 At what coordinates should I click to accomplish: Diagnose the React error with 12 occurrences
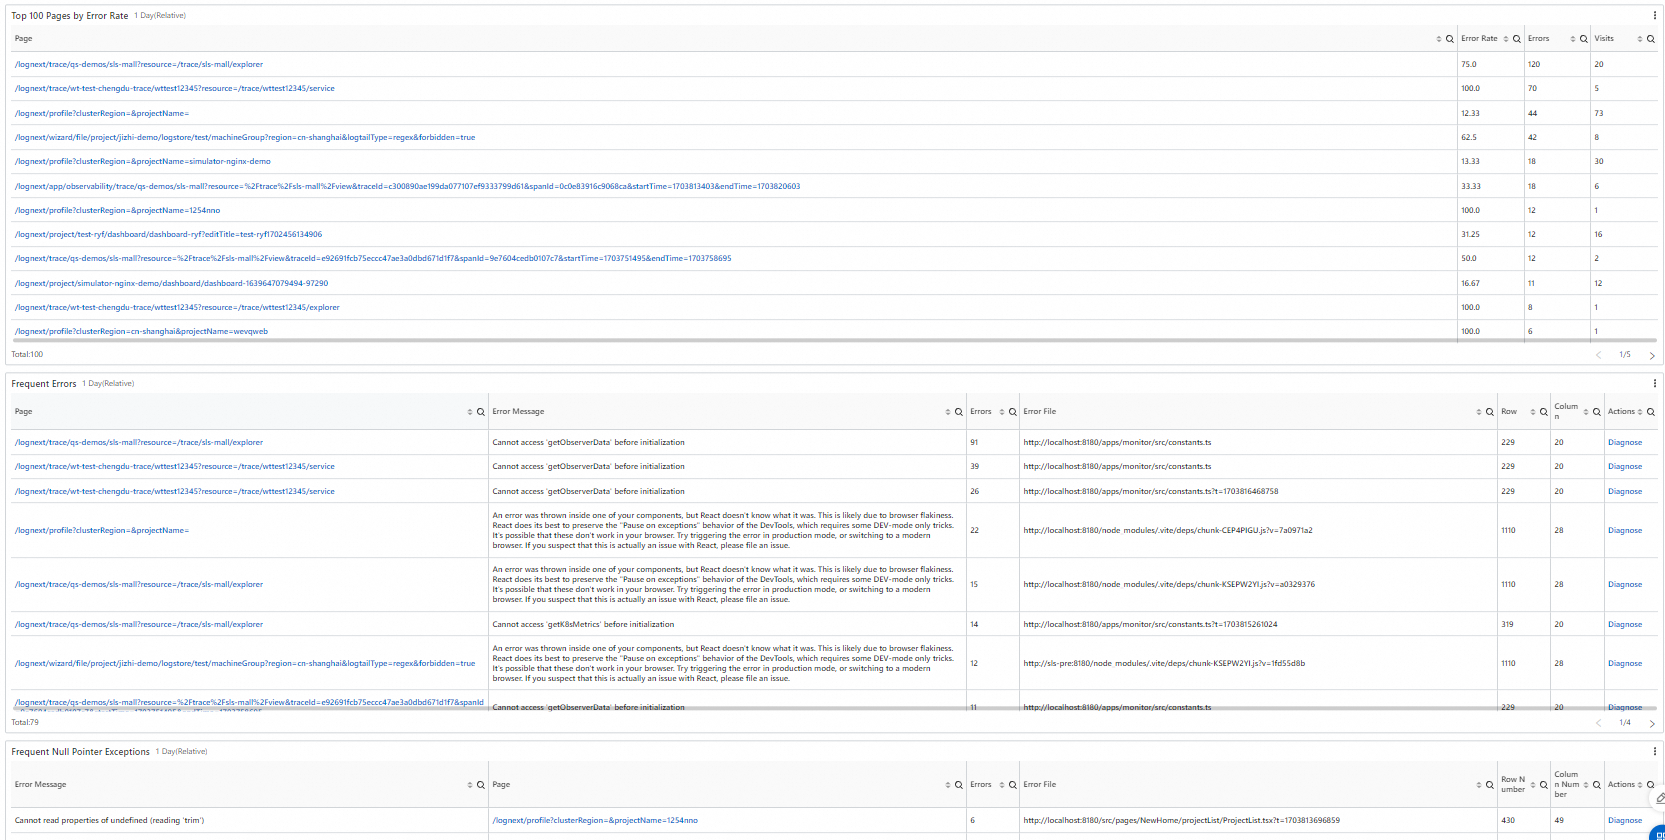pyautogui.click(x=1625, y=663)
